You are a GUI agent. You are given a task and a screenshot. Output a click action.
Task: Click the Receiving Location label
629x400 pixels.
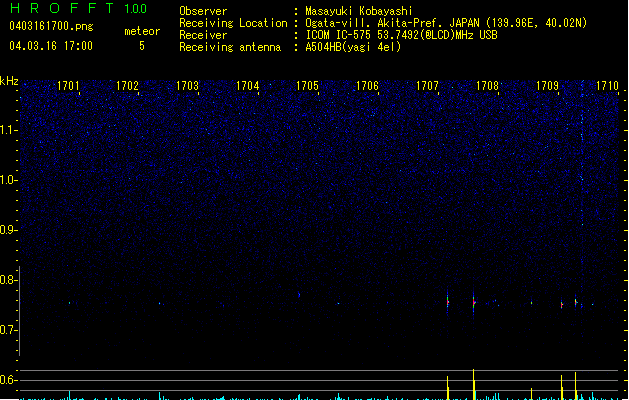[x=233, y=23]
